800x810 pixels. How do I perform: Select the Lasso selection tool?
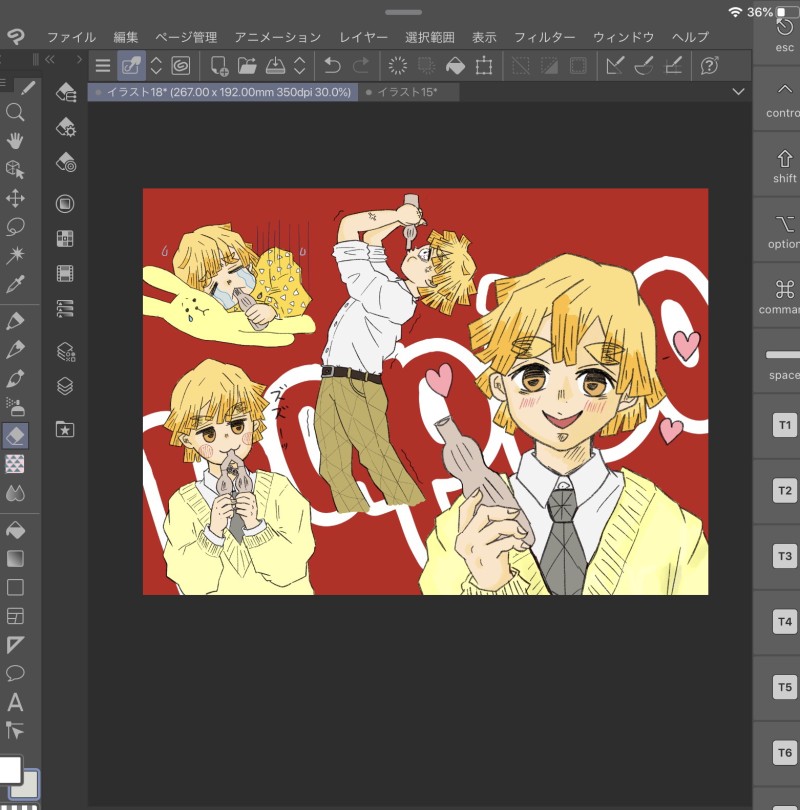pyautogui.click(x=15, y=227)
